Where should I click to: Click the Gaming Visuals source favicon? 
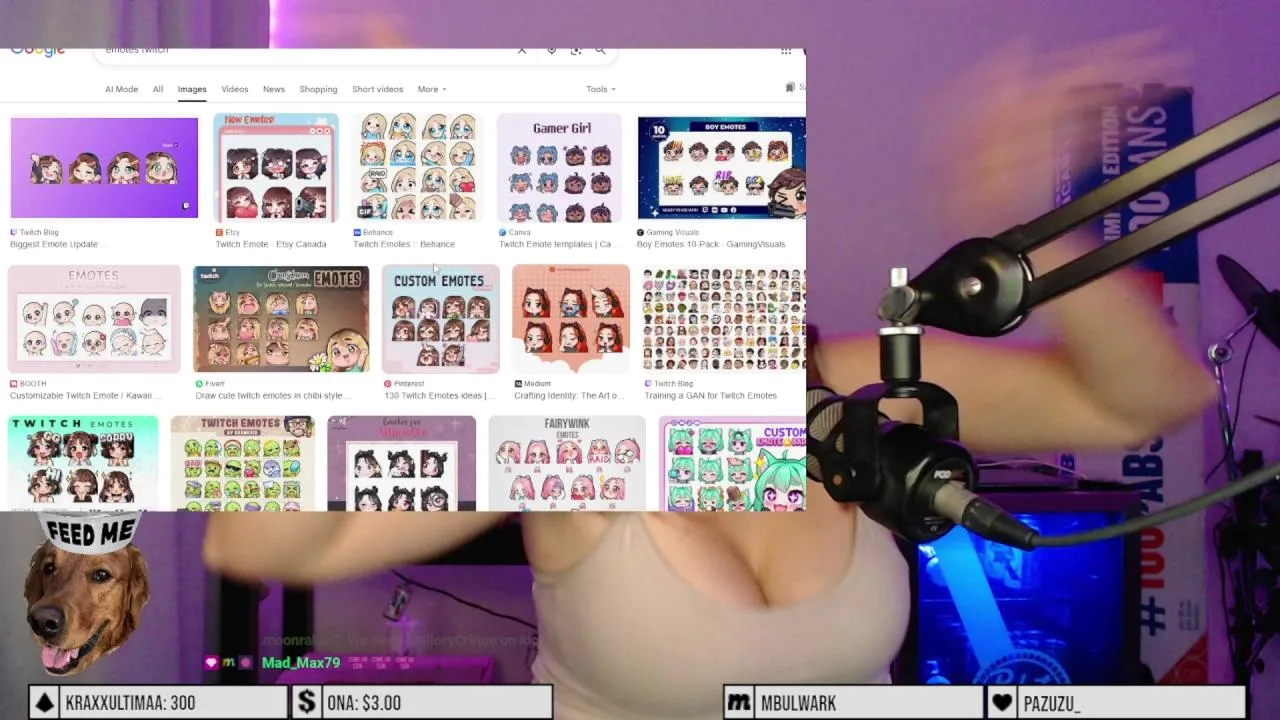click(640, 232)
